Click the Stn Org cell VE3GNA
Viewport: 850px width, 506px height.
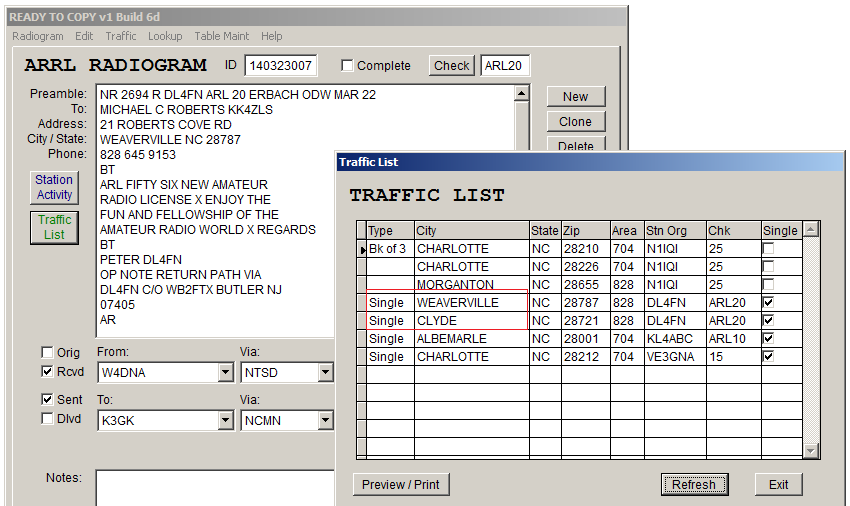(x=675, y=357)
